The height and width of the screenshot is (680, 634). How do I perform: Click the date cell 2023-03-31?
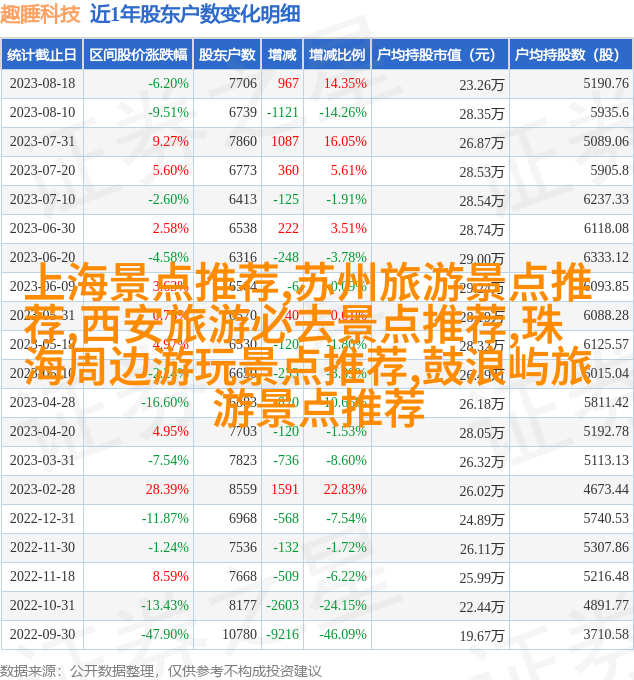click(x=42, y=461)
